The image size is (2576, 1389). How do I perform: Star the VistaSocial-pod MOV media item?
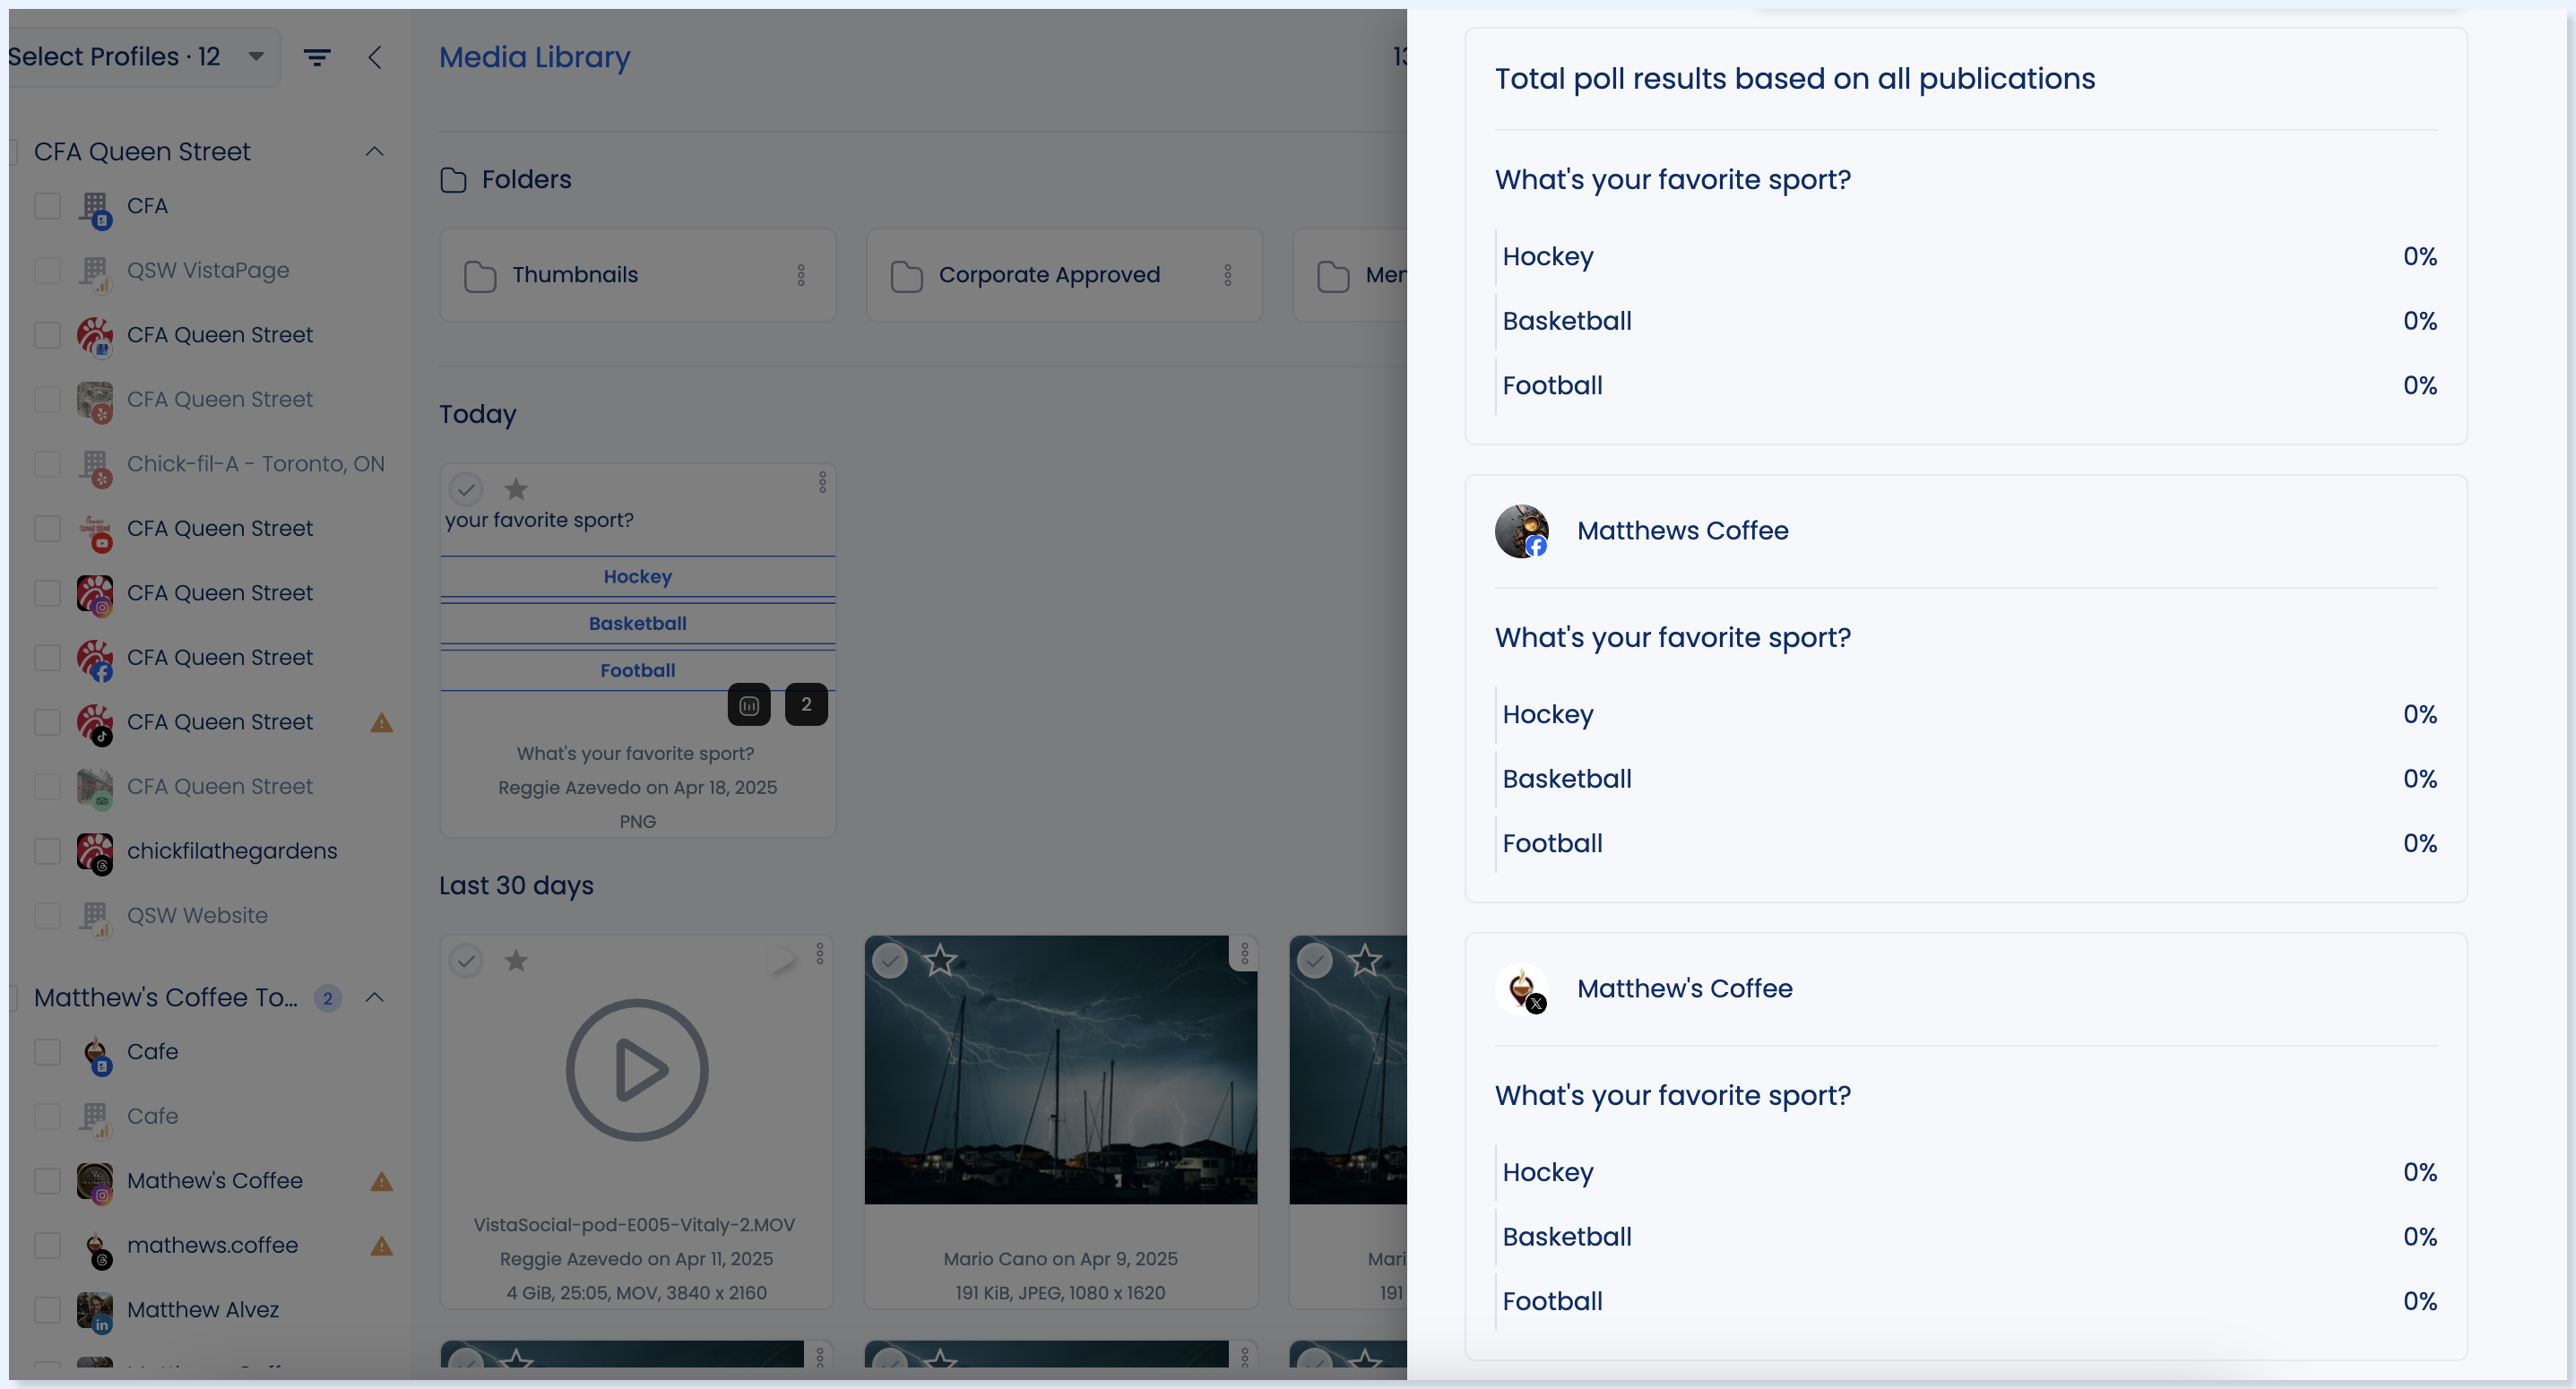516,961
